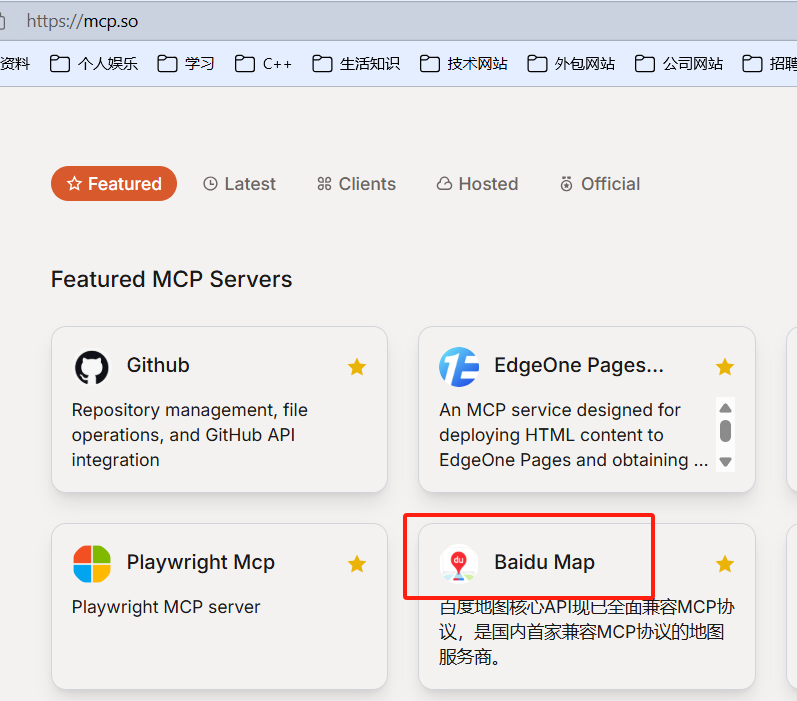
Task: Open the 技术网站 bookmark folder
Action: click(464, 64)
